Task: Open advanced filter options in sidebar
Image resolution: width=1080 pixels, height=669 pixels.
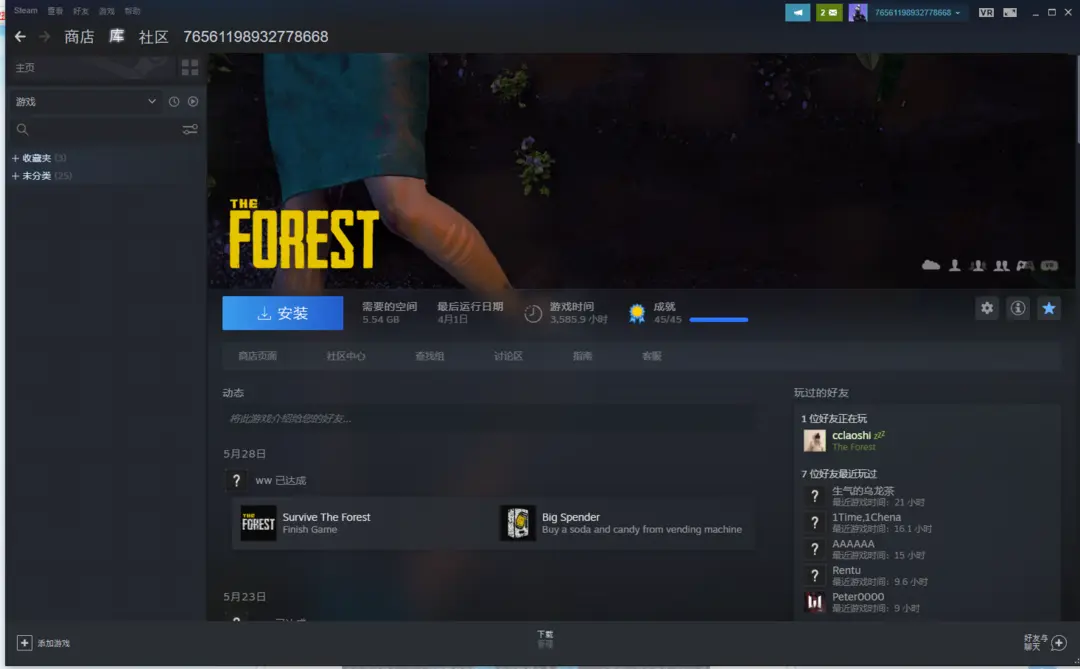Action: 189,130
